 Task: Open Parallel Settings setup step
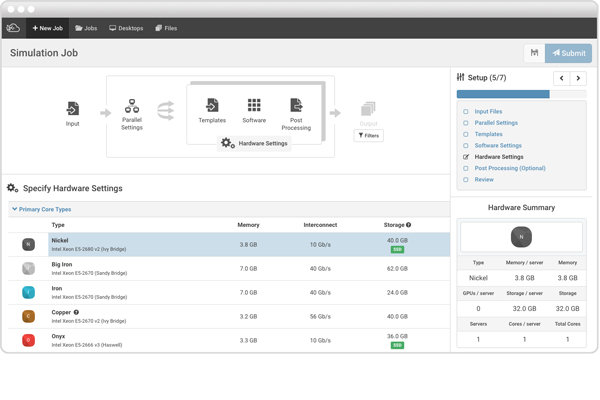(496, 123)
